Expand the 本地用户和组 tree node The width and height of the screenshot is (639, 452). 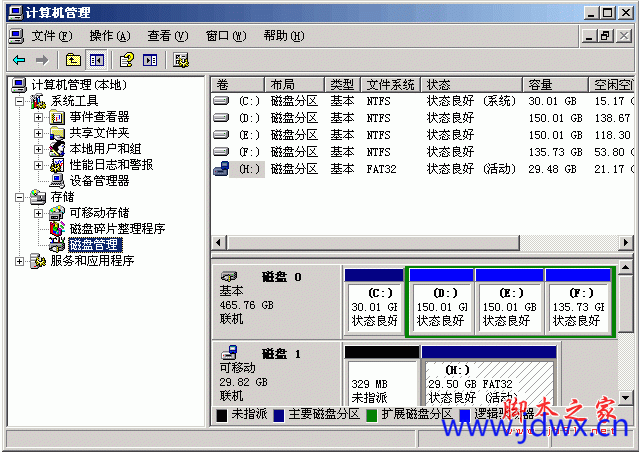(38, 149)
